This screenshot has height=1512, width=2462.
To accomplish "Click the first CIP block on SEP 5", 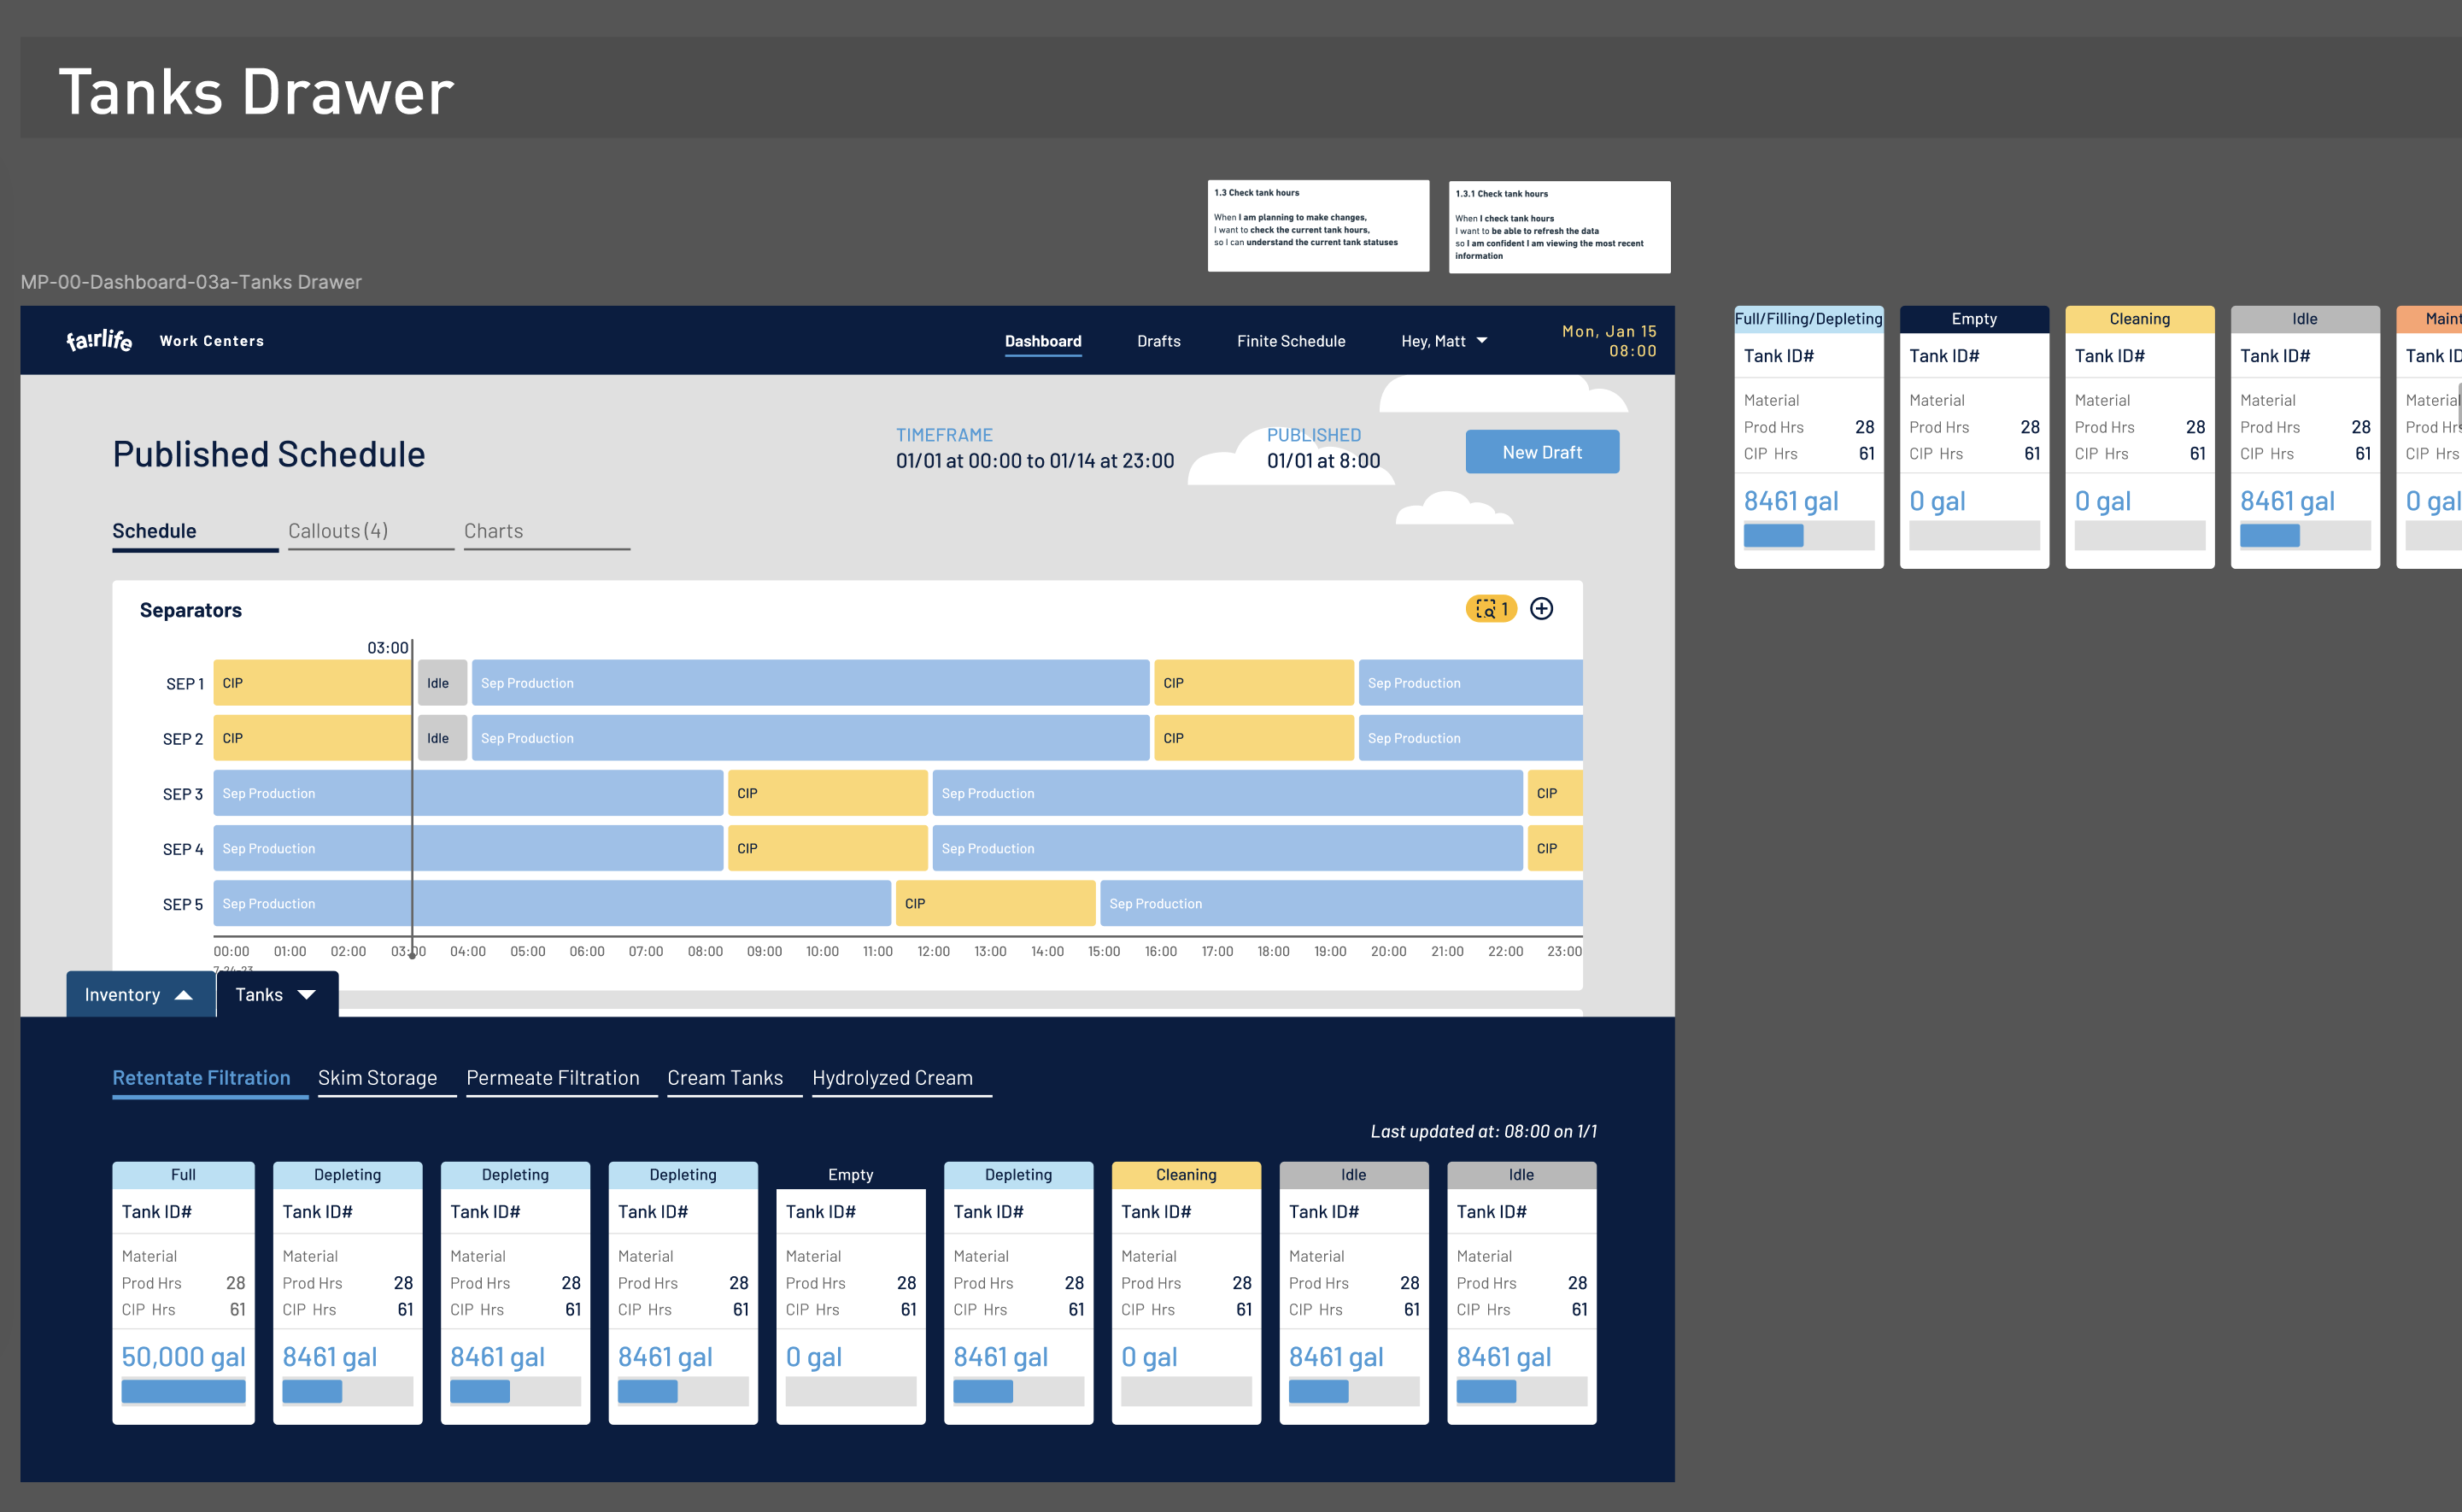I will (995, 903).
